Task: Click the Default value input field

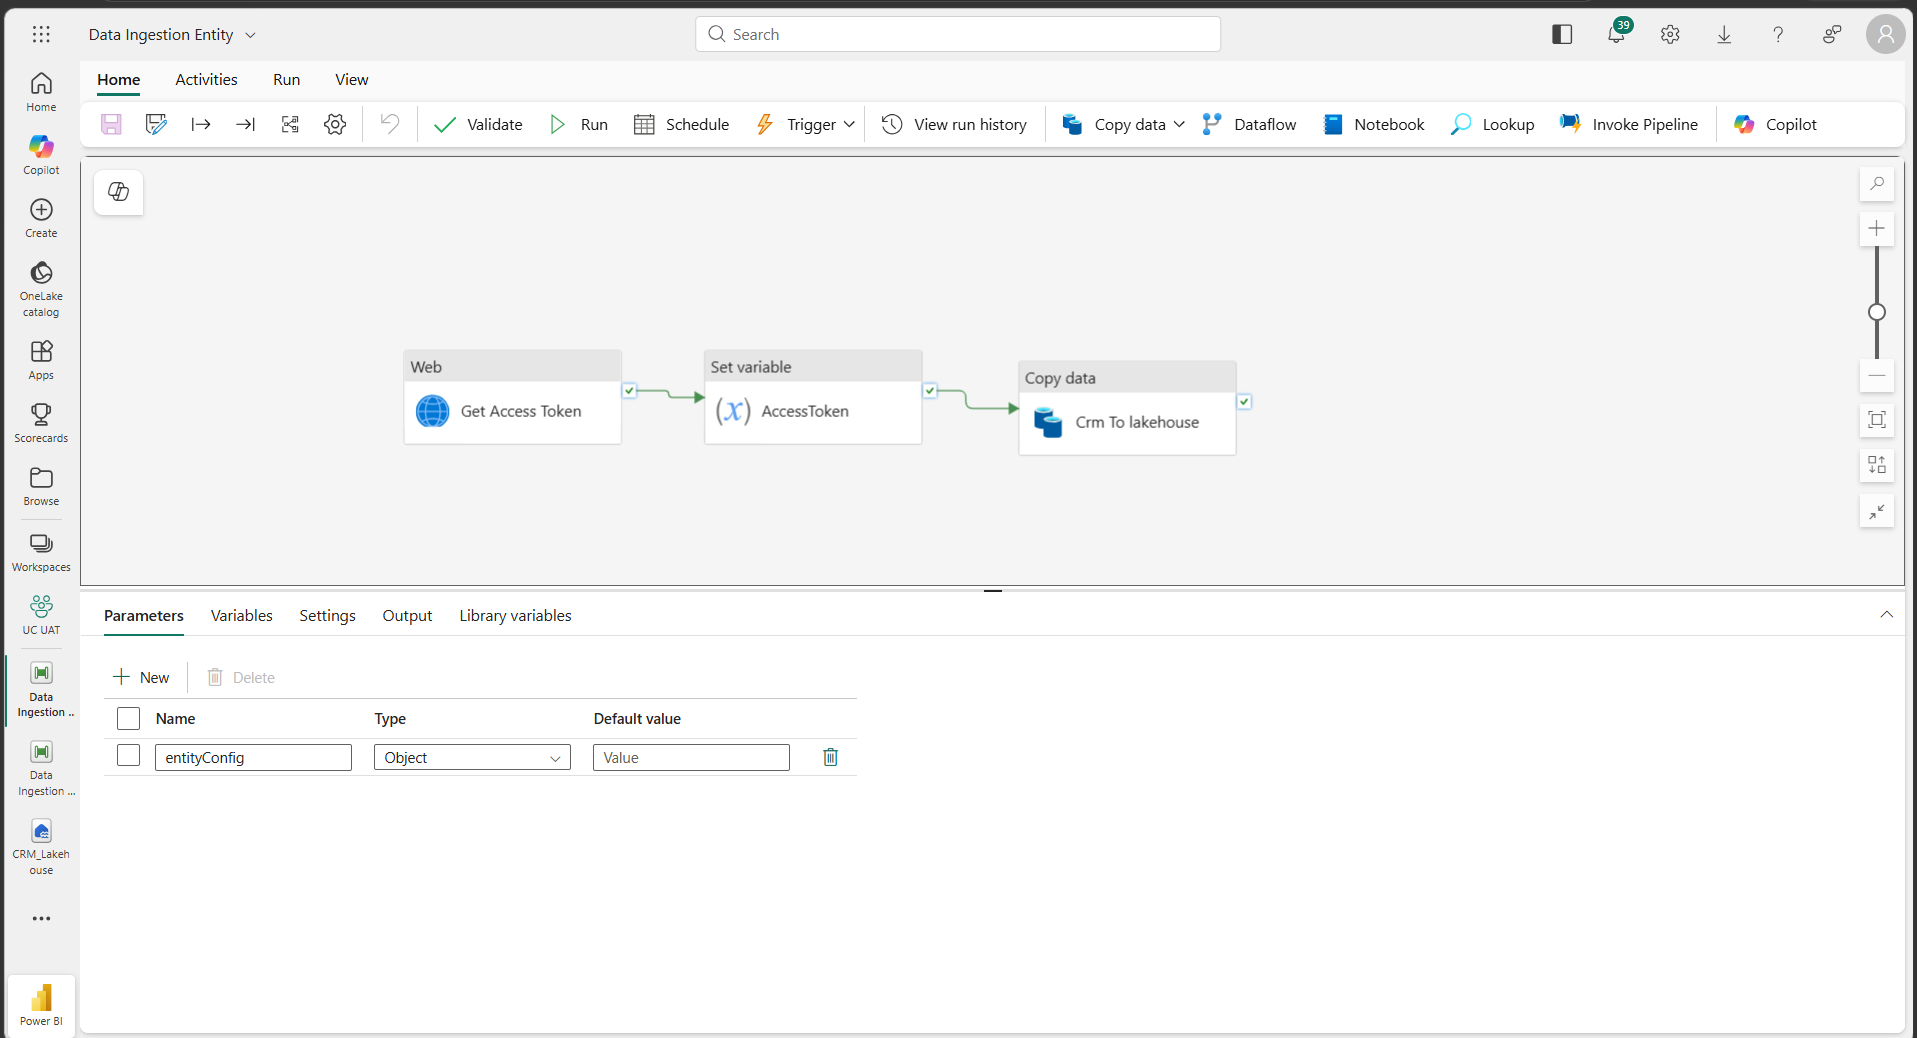Action: coord(691,757)
